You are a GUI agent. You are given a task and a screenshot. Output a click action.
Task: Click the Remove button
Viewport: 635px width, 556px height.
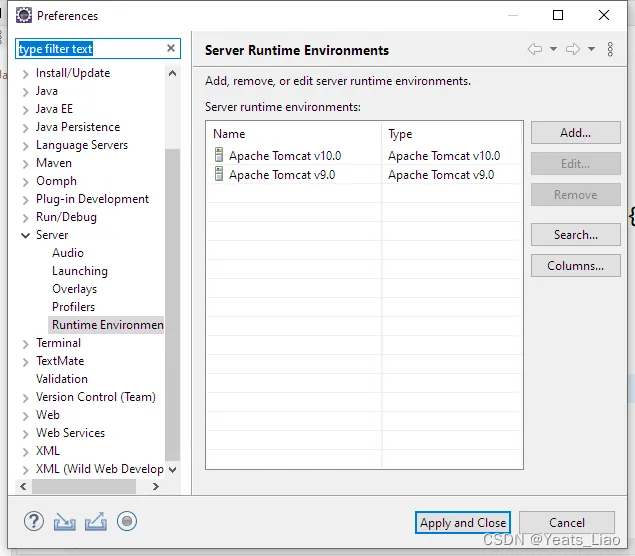pos(575,195)
